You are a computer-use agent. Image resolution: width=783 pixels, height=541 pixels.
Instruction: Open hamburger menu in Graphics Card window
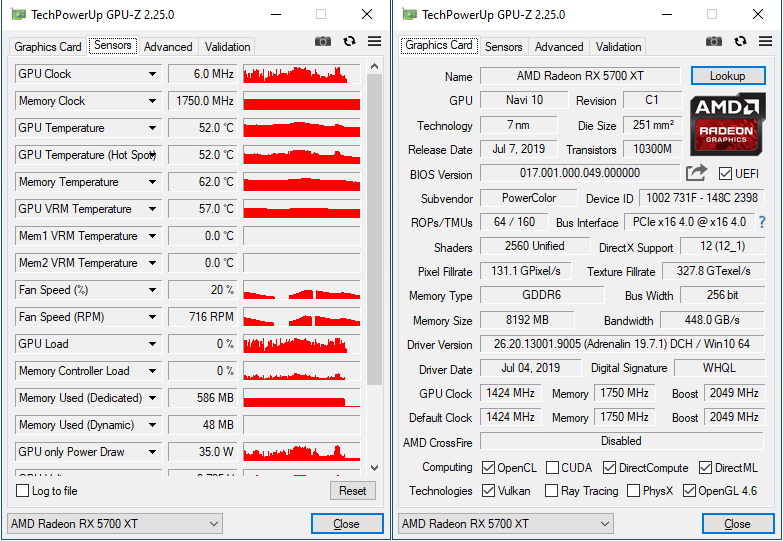click(766, 41)
